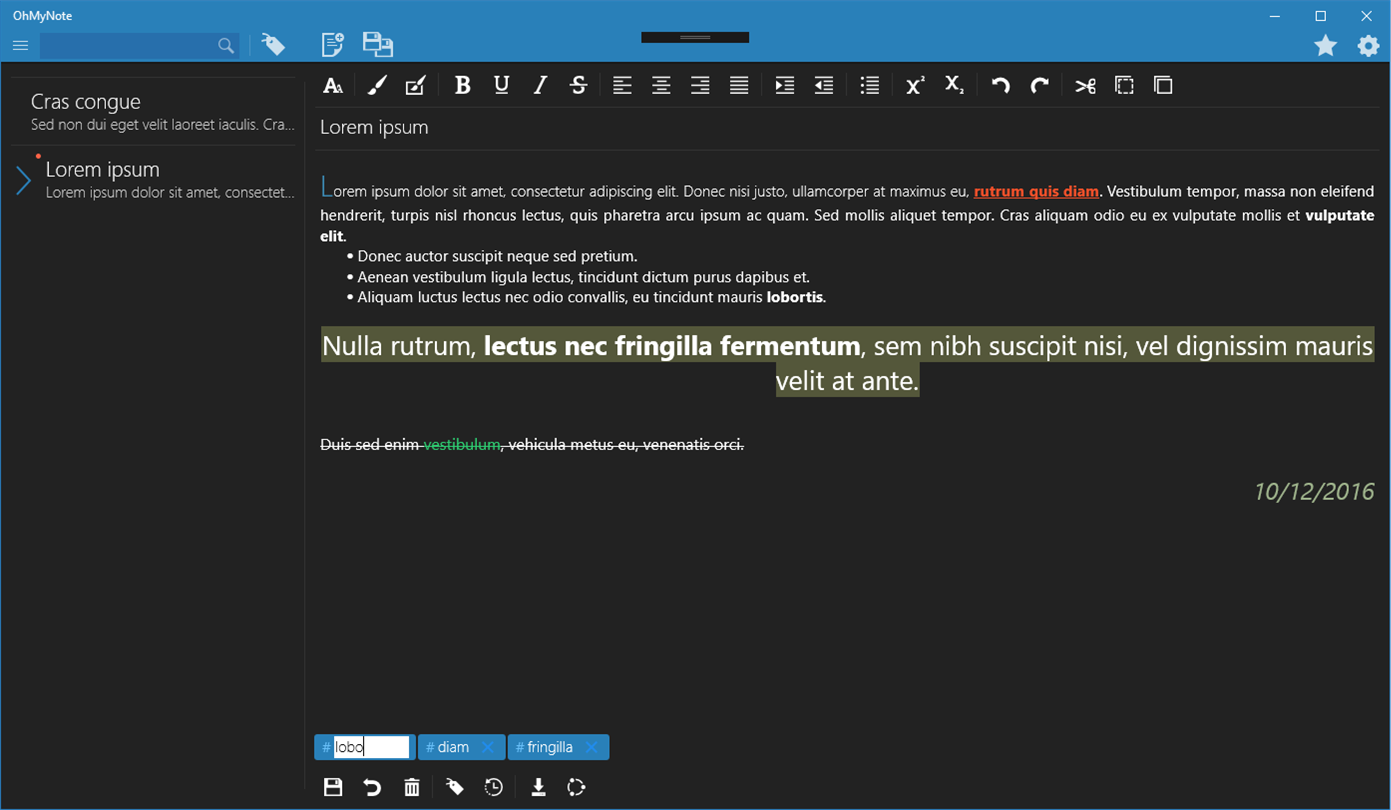
Task: Decrease paragraph indent
Action: click(824, 86)
